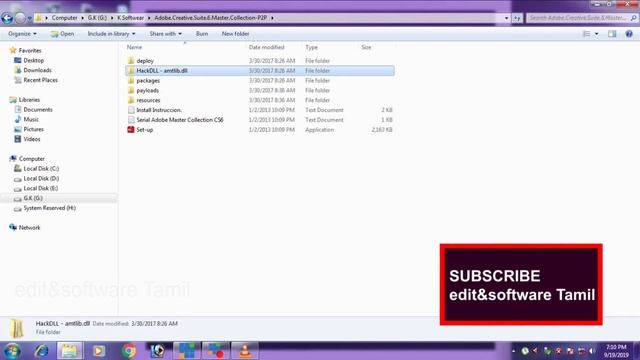Open the Organize menu
Screen dimensions: 640x360
pos(22,34)
